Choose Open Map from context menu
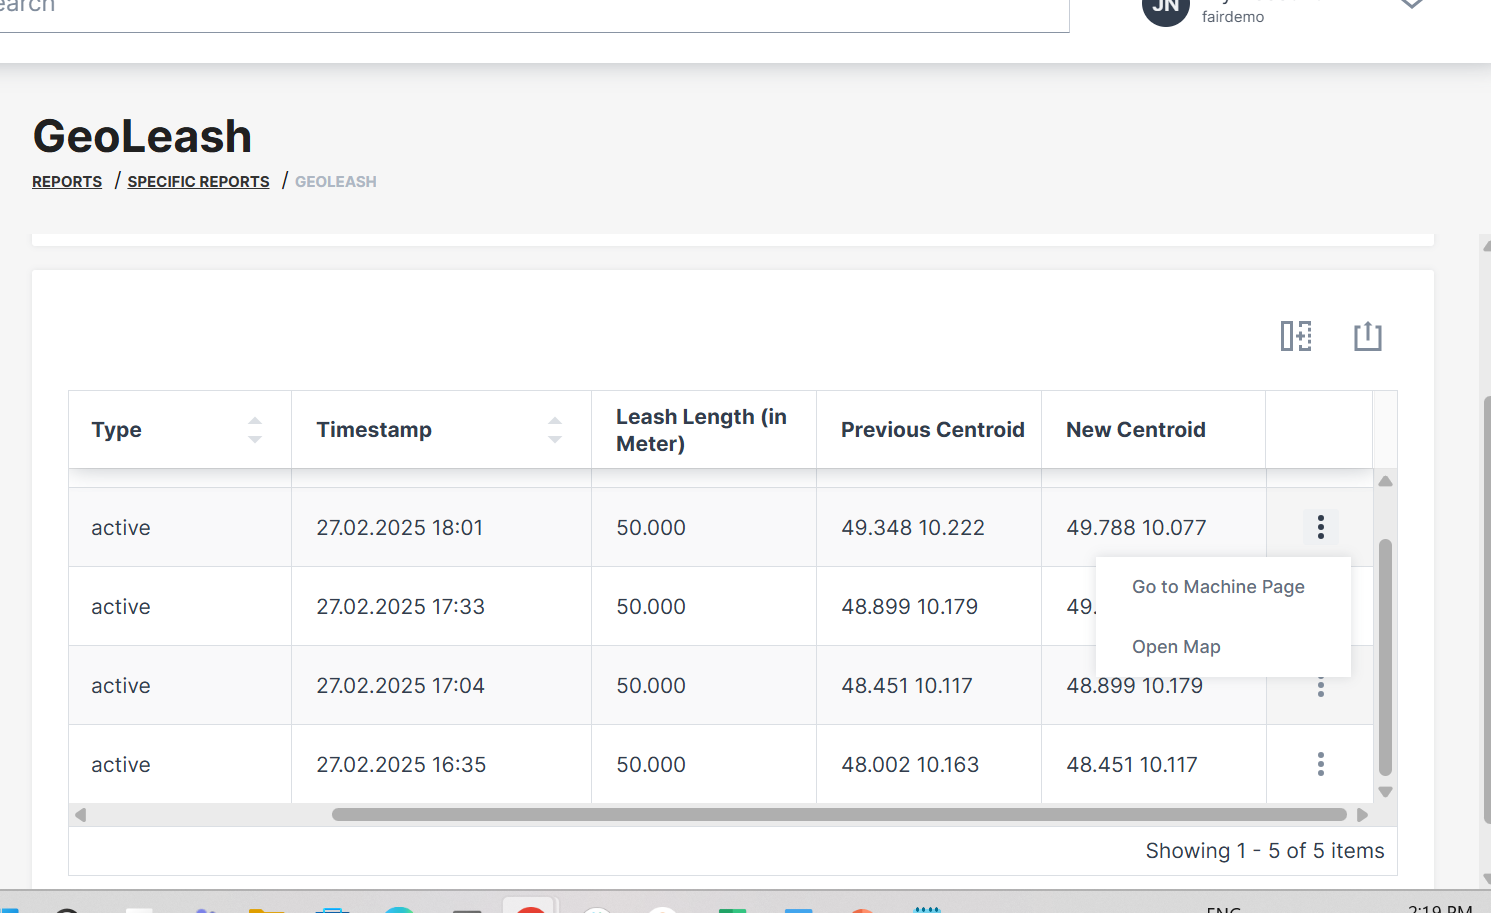The image size is (1491, 913). pos(1176,647)
